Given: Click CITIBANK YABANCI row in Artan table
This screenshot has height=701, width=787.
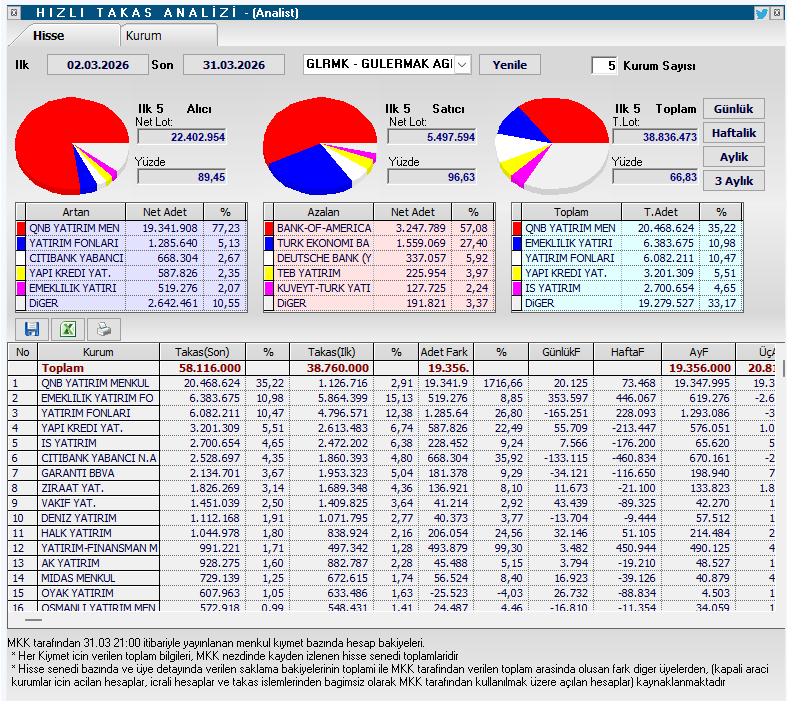Looking at the screenshot, I should [x=130, y=258].
